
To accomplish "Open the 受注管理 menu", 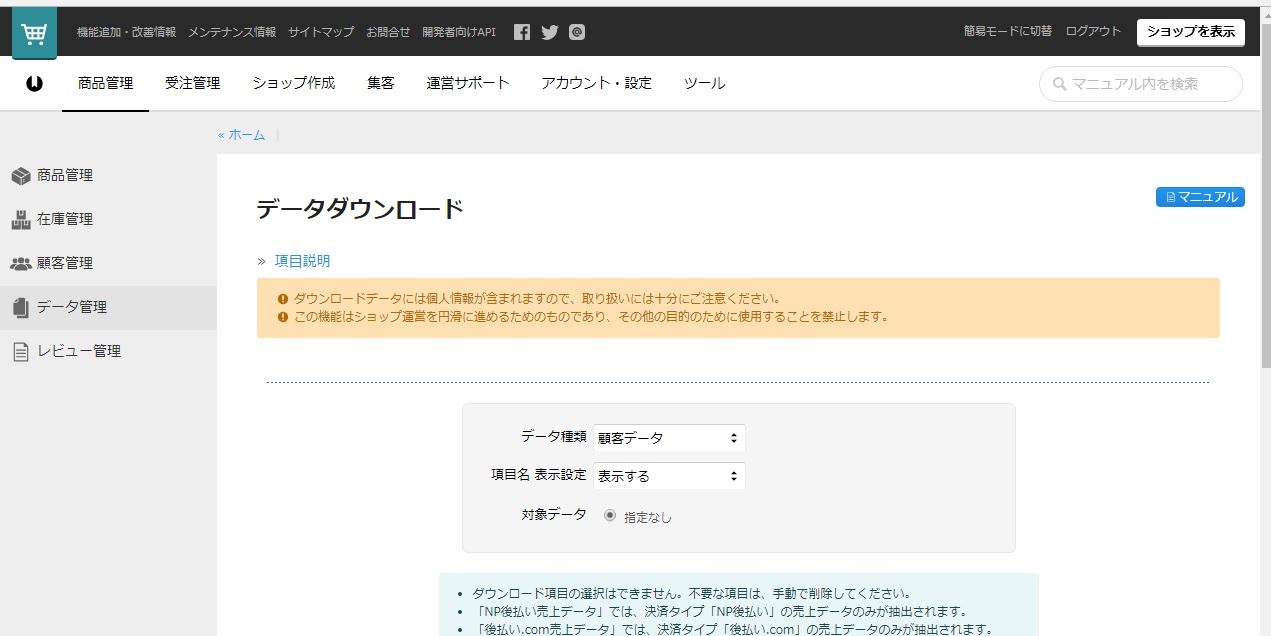I will tap(192, 83).
